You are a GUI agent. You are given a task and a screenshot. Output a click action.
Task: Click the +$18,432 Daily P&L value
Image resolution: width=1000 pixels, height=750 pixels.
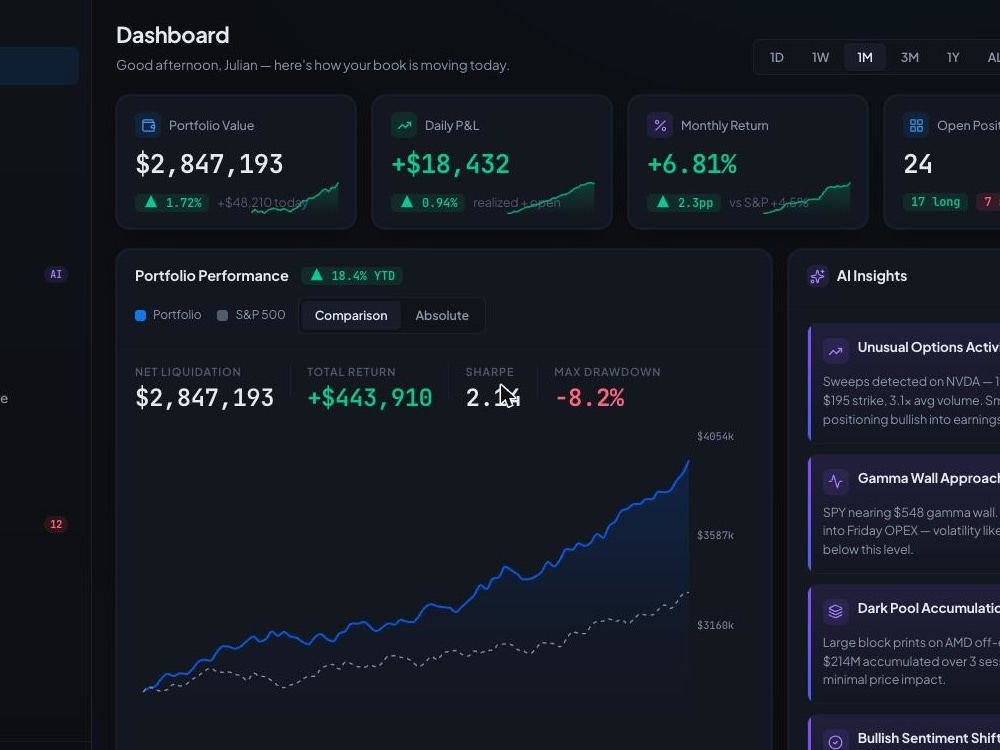pyautogui.click(x=450, y=164)
